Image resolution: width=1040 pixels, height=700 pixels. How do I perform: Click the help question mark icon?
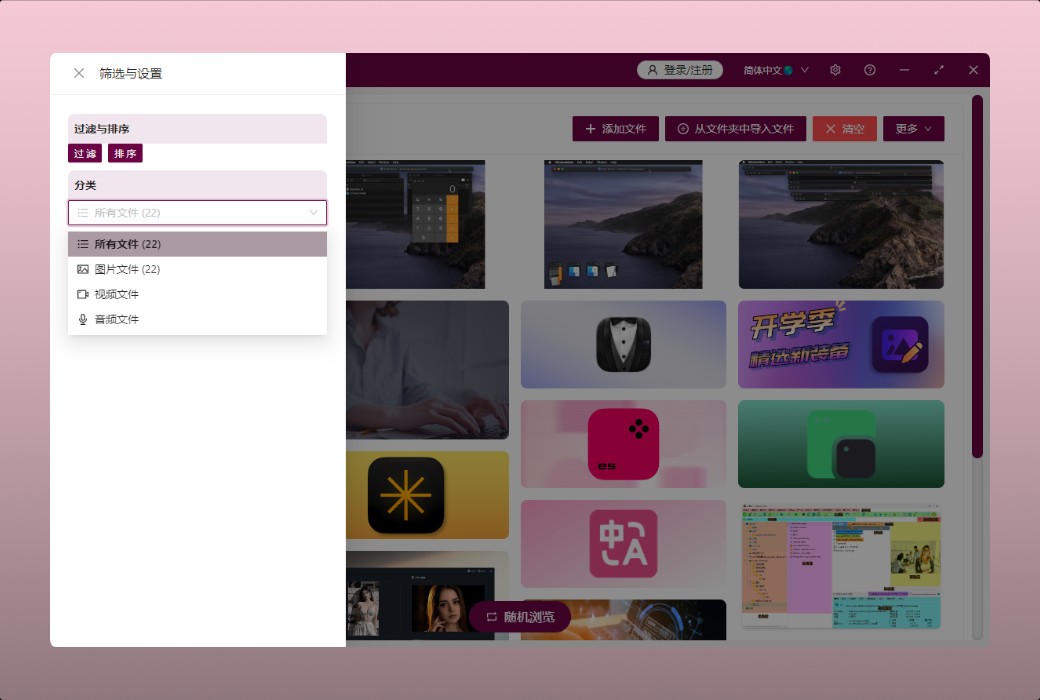(x=870, y=70)
